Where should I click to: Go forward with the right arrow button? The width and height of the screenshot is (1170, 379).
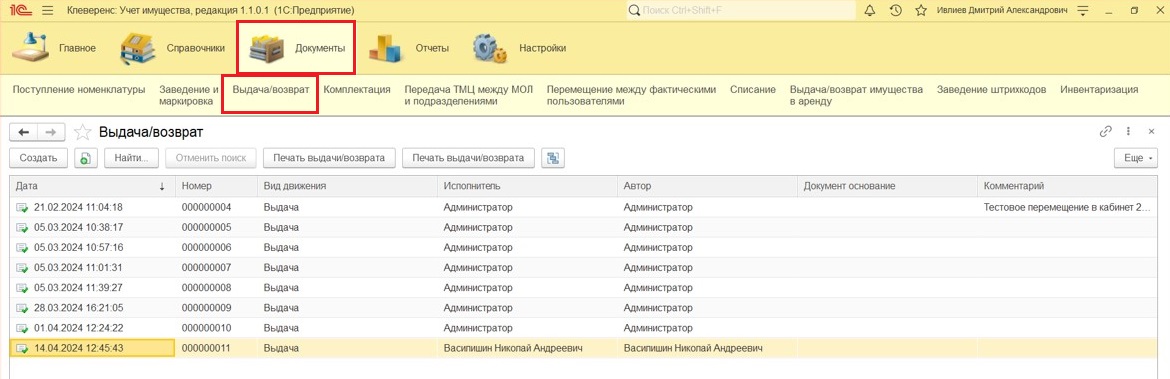[51, 132]
